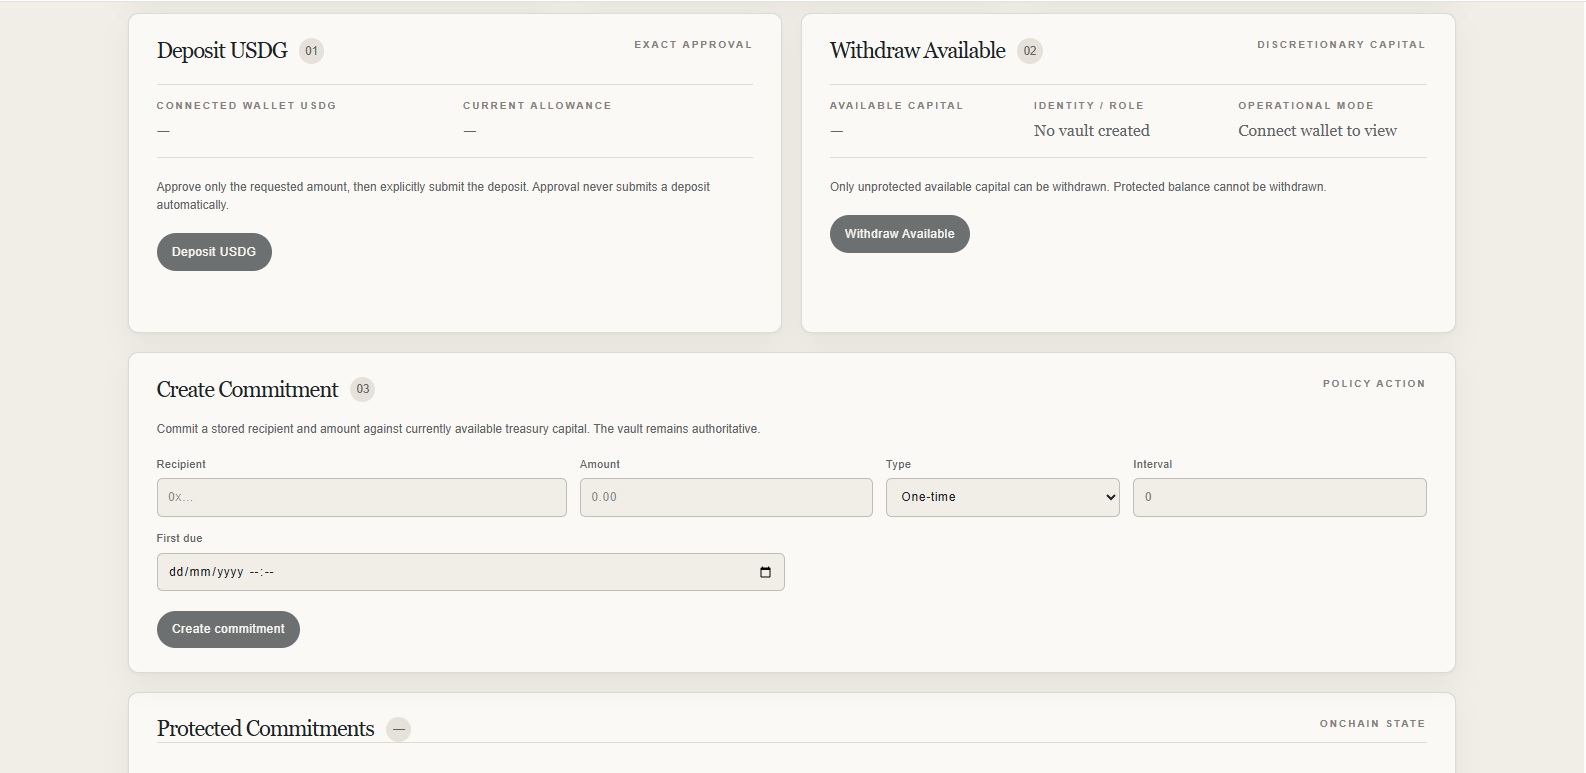
Task: Click the 'Connect wallet to view' value
Action: coord(1318,131)
